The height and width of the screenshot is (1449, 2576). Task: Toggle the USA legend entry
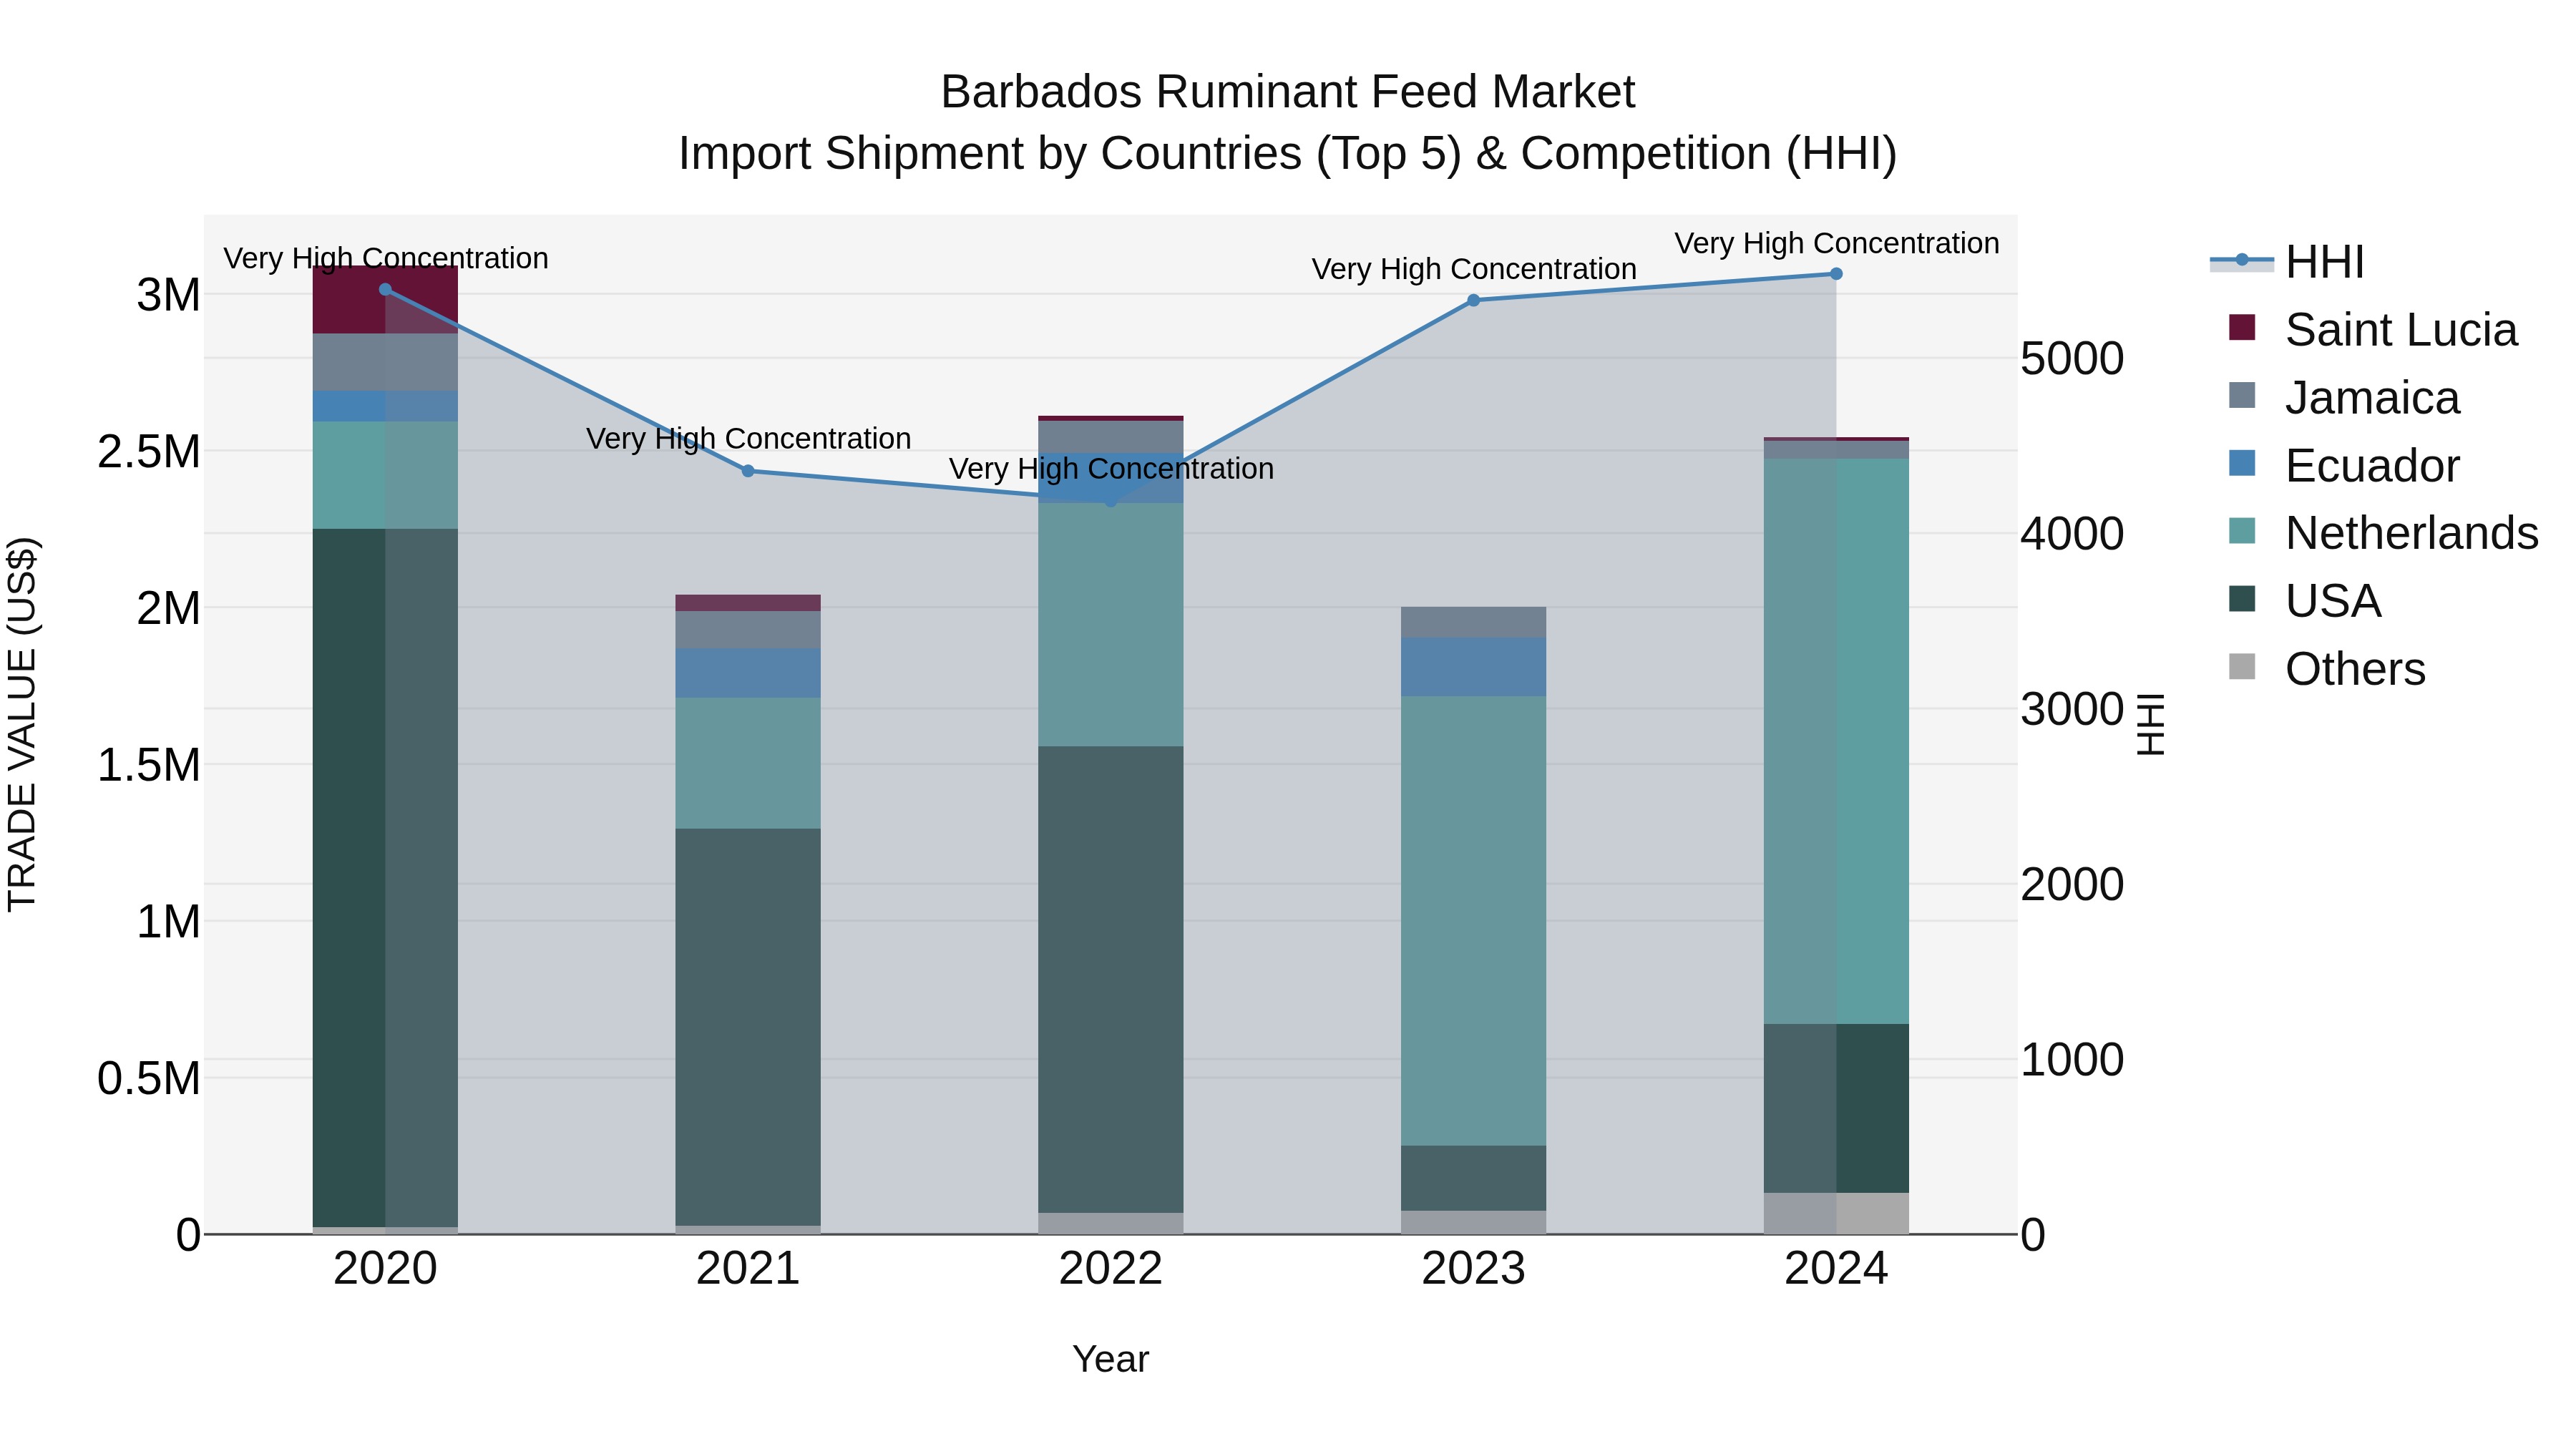(2305, 601)
